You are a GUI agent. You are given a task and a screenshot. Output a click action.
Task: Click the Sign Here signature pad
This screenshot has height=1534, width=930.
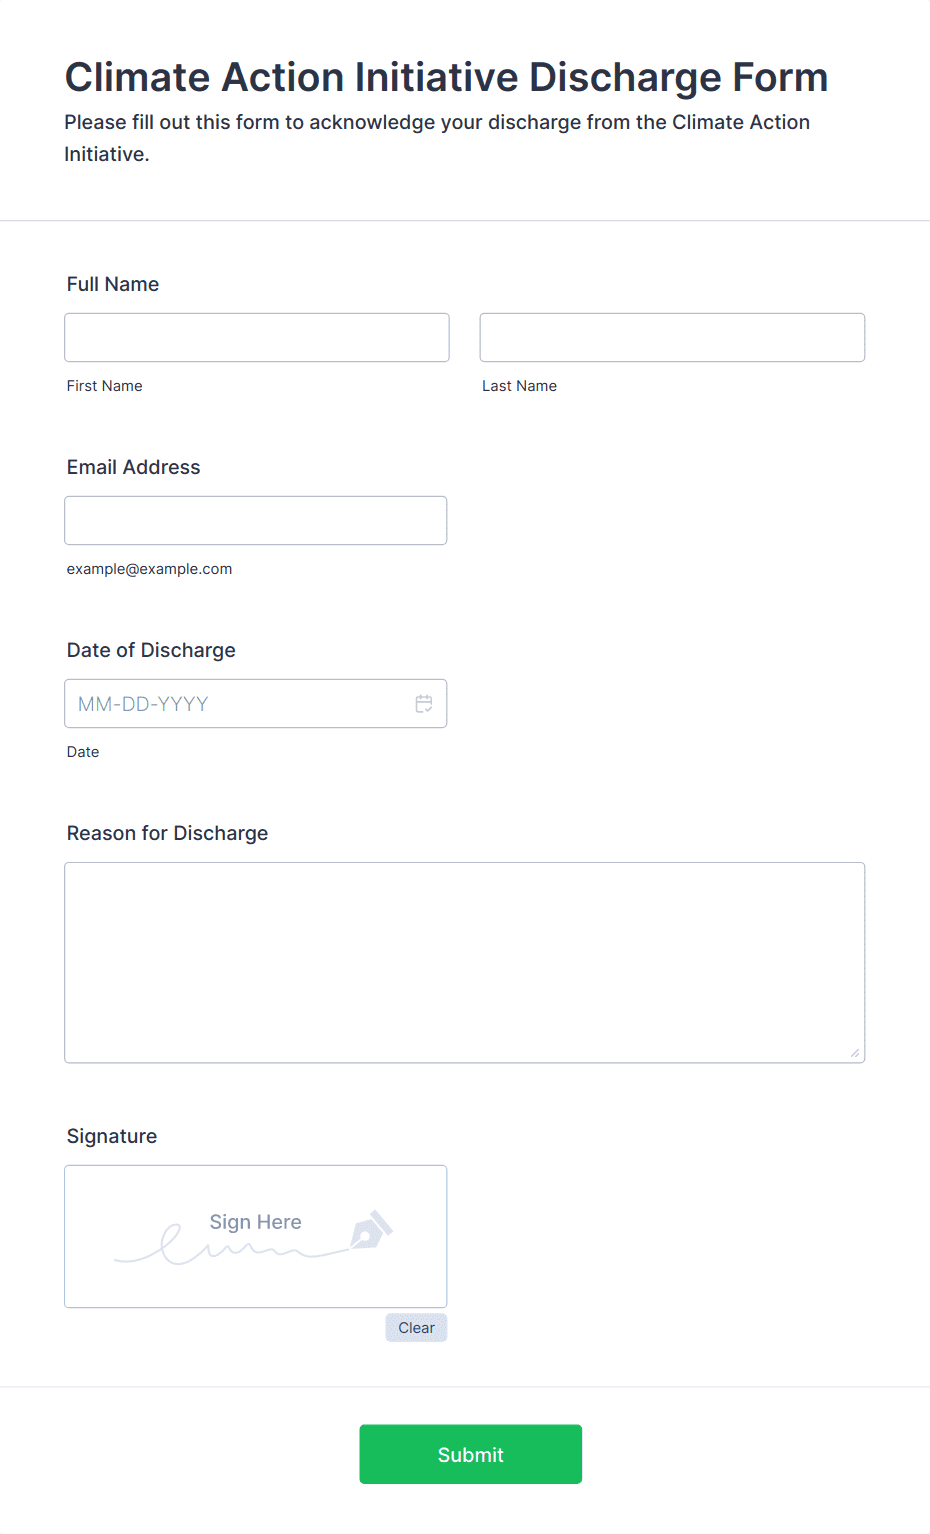coord(256,1236)
